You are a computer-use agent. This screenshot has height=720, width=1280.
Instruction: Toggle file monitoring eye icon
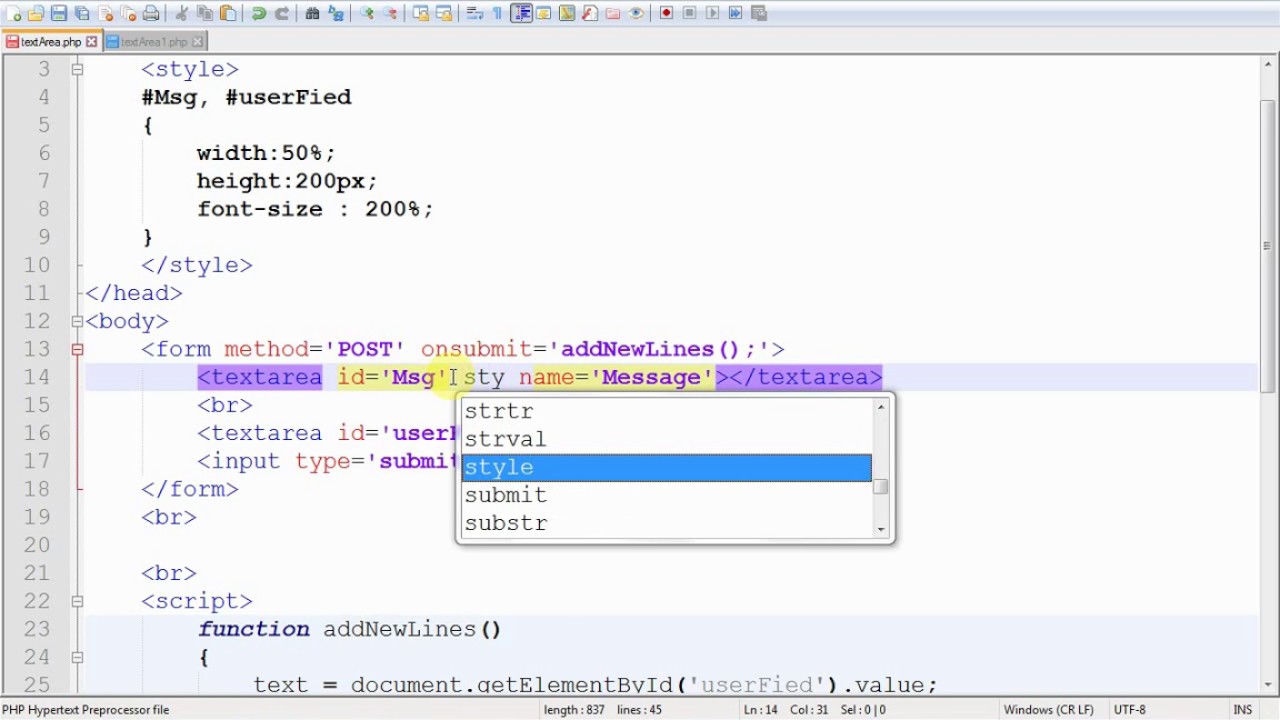pyautogui.click(x=636, y=13)
